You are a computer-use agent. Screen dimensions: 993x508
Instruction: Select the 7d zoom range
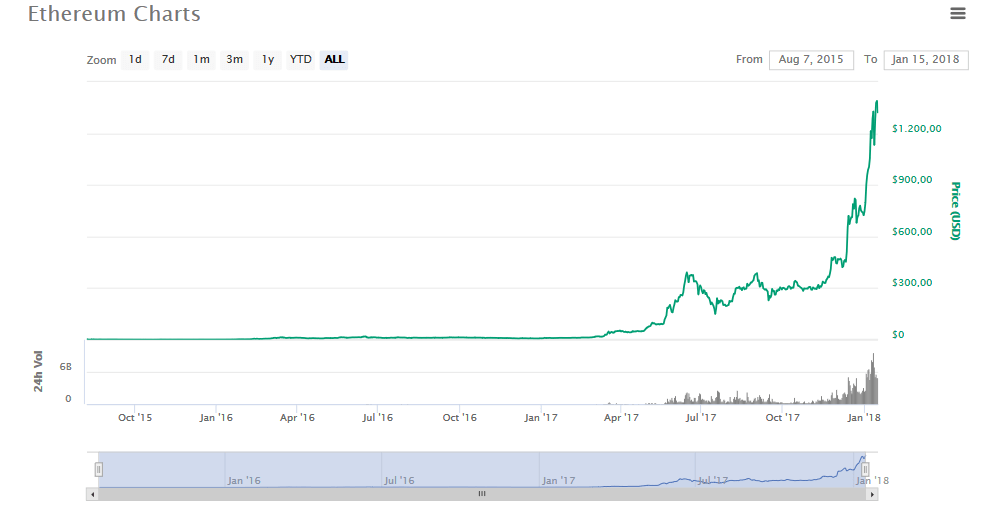coord(168,60)
